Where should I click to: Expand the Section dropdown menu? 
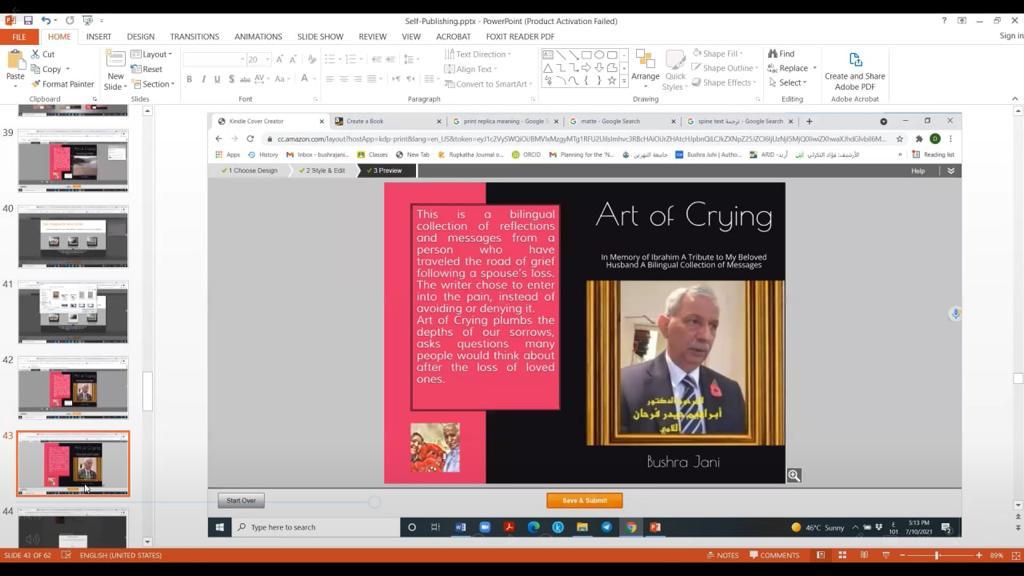[154, 84]
